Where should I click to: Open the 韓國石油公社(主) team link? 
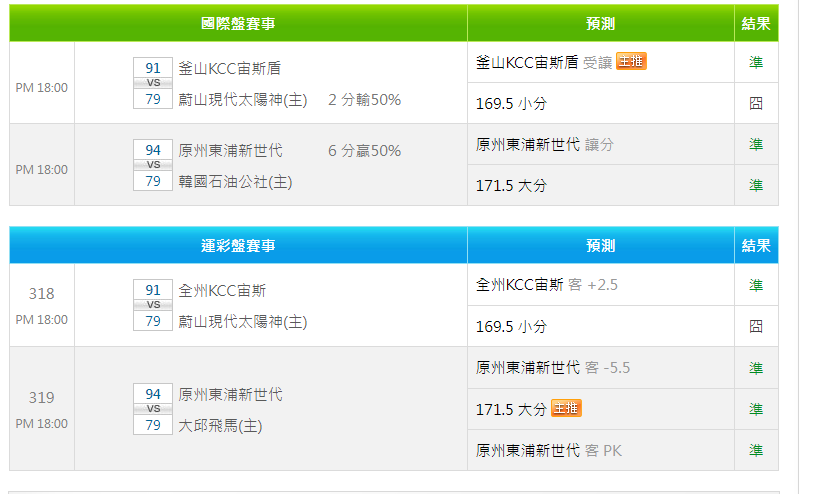(x=235, y=181)
